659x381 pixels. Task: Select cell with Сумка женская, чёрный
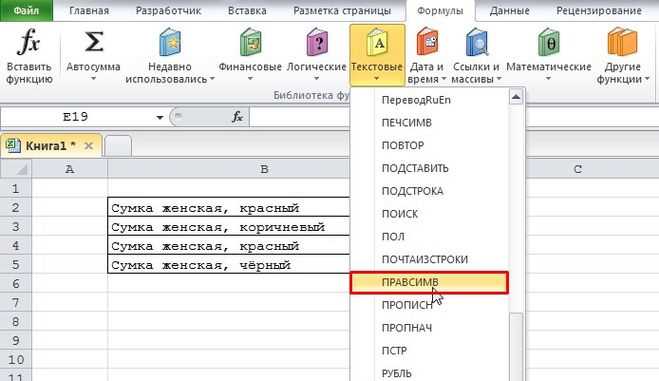pyautogui.click(x=229, y=265)
